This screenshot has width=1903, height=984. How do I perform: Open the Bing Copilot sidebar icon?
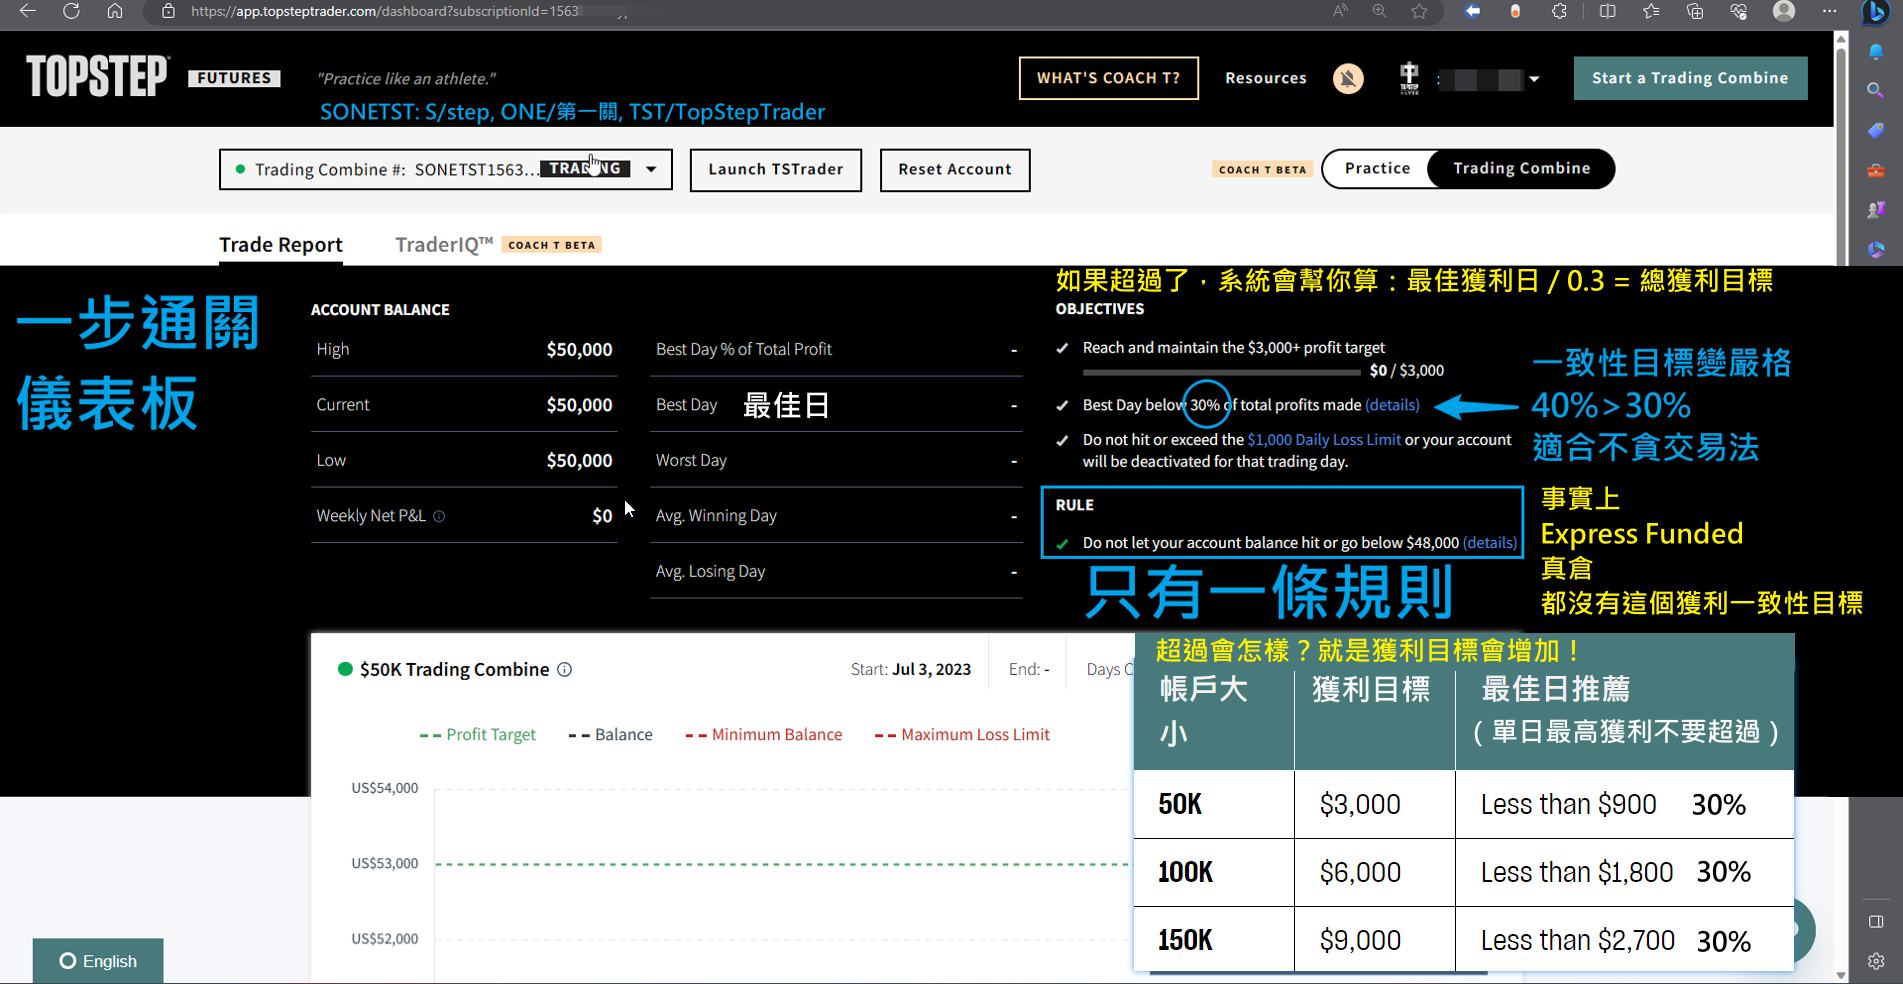[1876, 12]
